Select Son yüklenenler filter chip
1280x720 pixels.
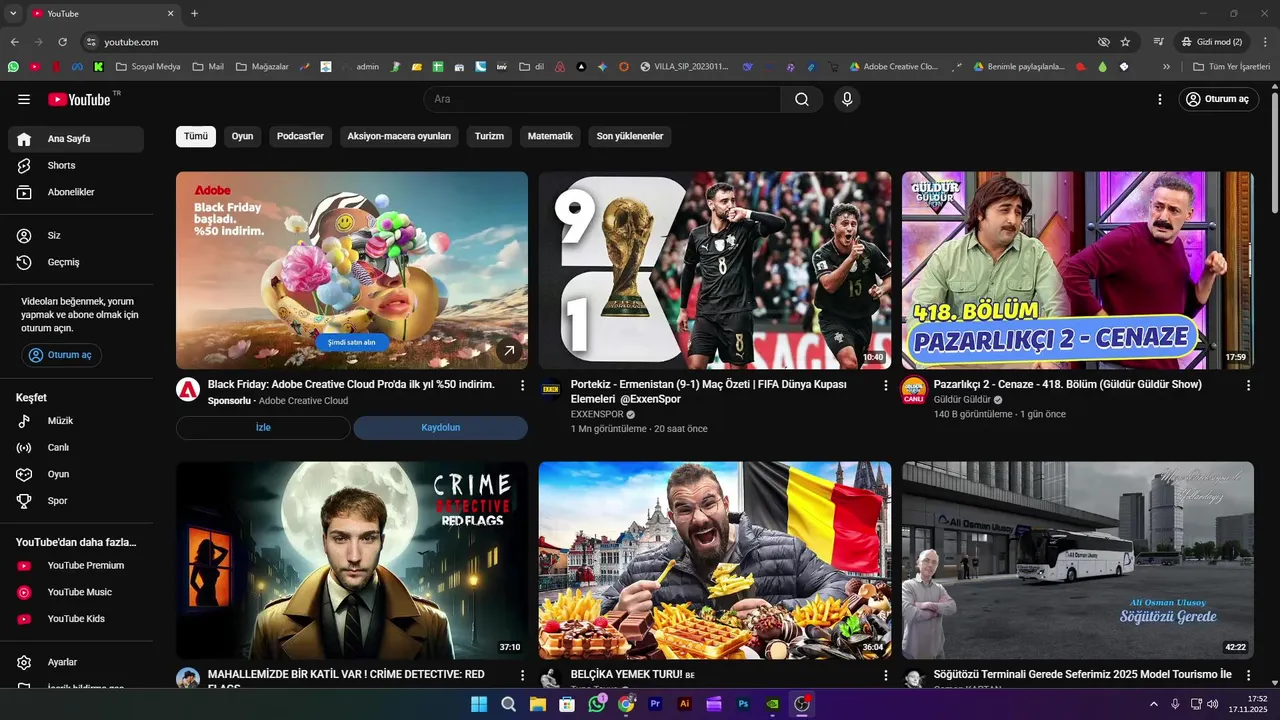(630, 136)
